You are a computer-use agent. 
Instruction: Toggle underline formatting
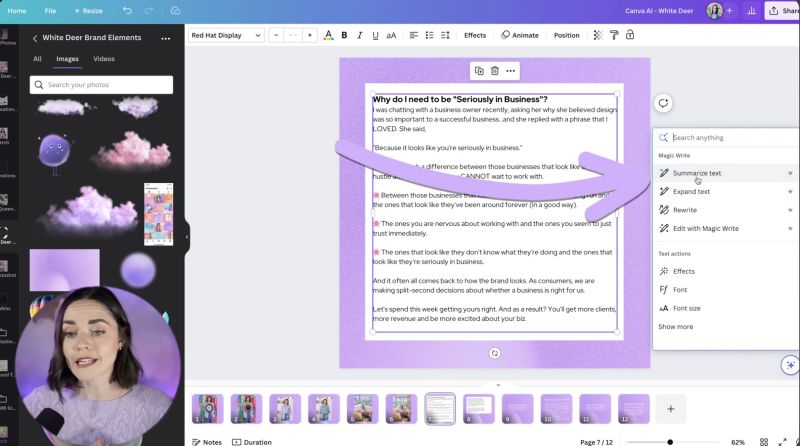click(376, 35)
